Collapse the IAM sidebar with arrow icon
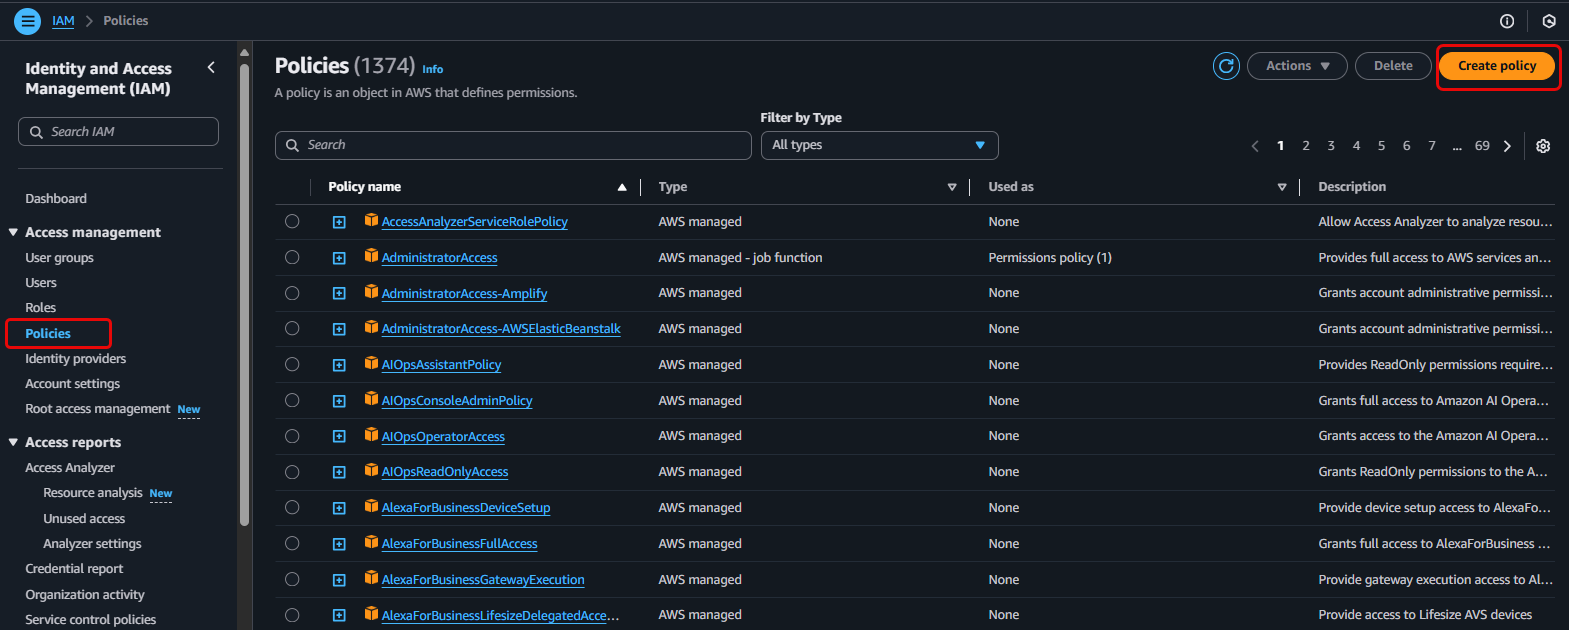Screen dimensions: 1569x630 pos(211,68)
